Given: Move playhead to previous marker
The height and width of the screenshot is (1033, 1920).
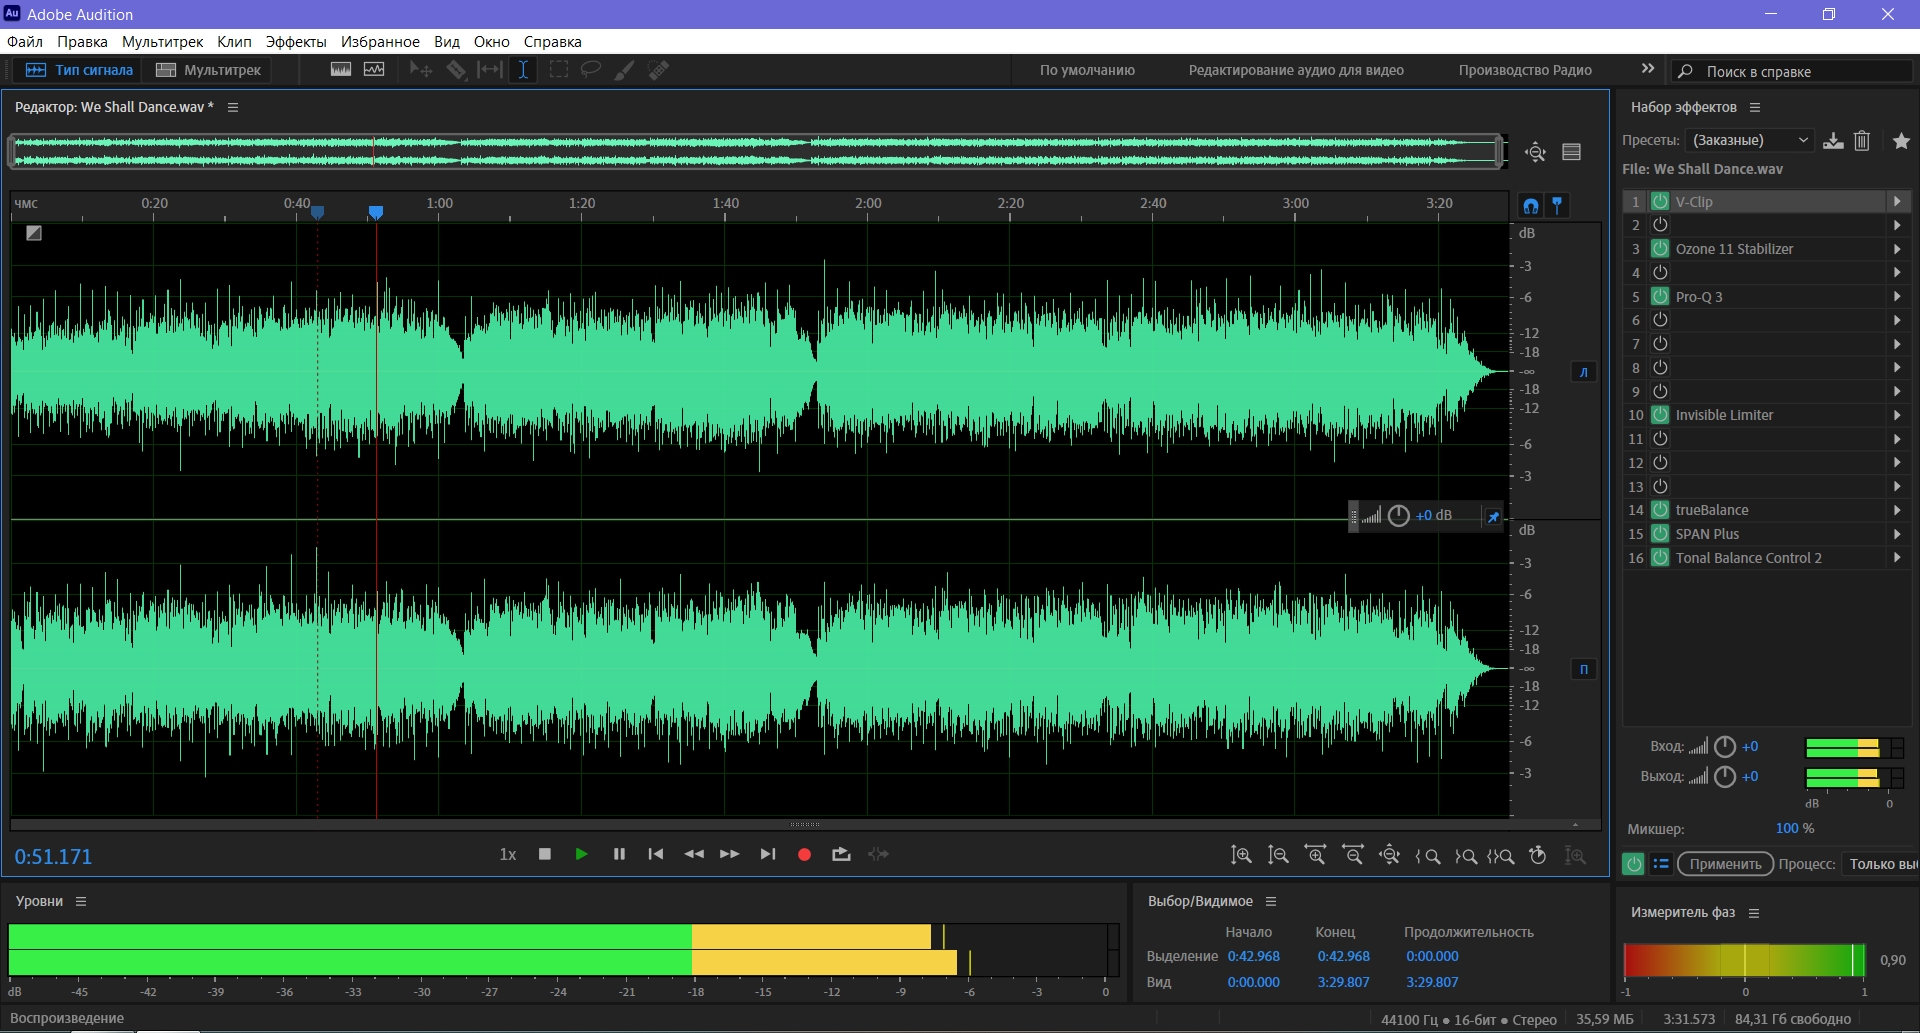Looking at the screenshot, I should [656, 854].
